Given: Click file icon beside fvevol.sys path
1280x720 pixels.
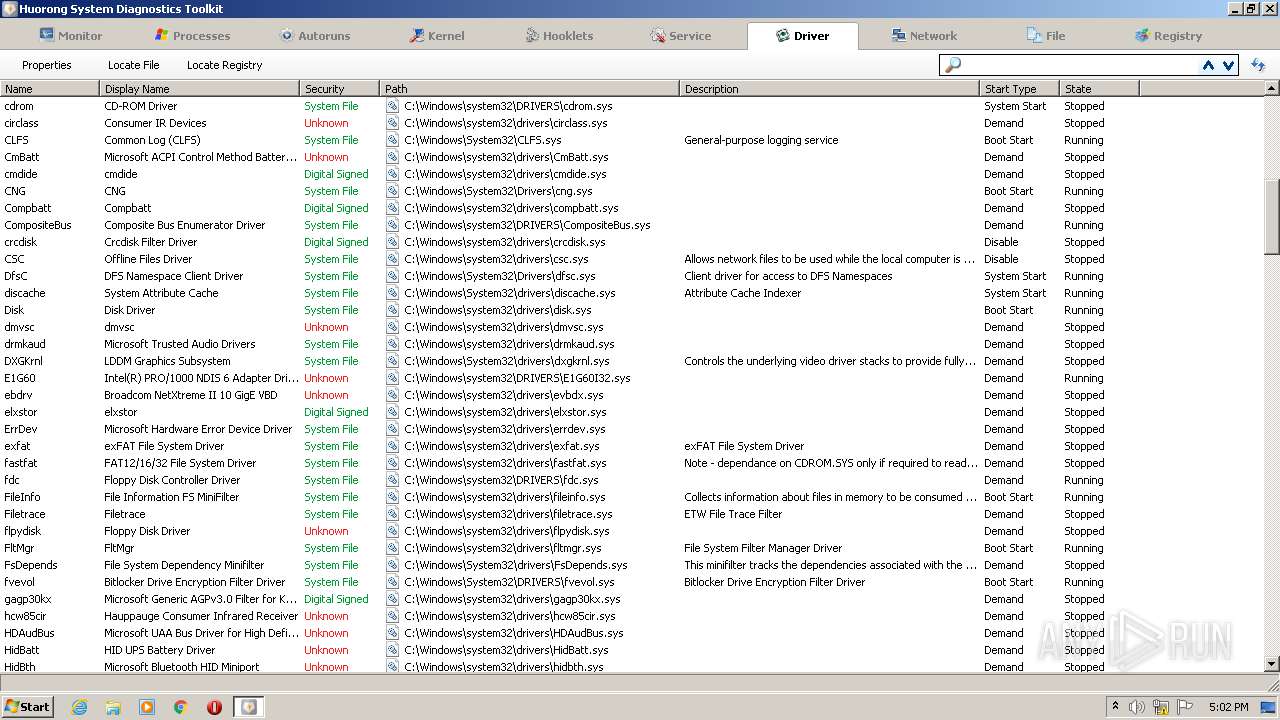Looking at the screenshot, I should coord(393,582).
